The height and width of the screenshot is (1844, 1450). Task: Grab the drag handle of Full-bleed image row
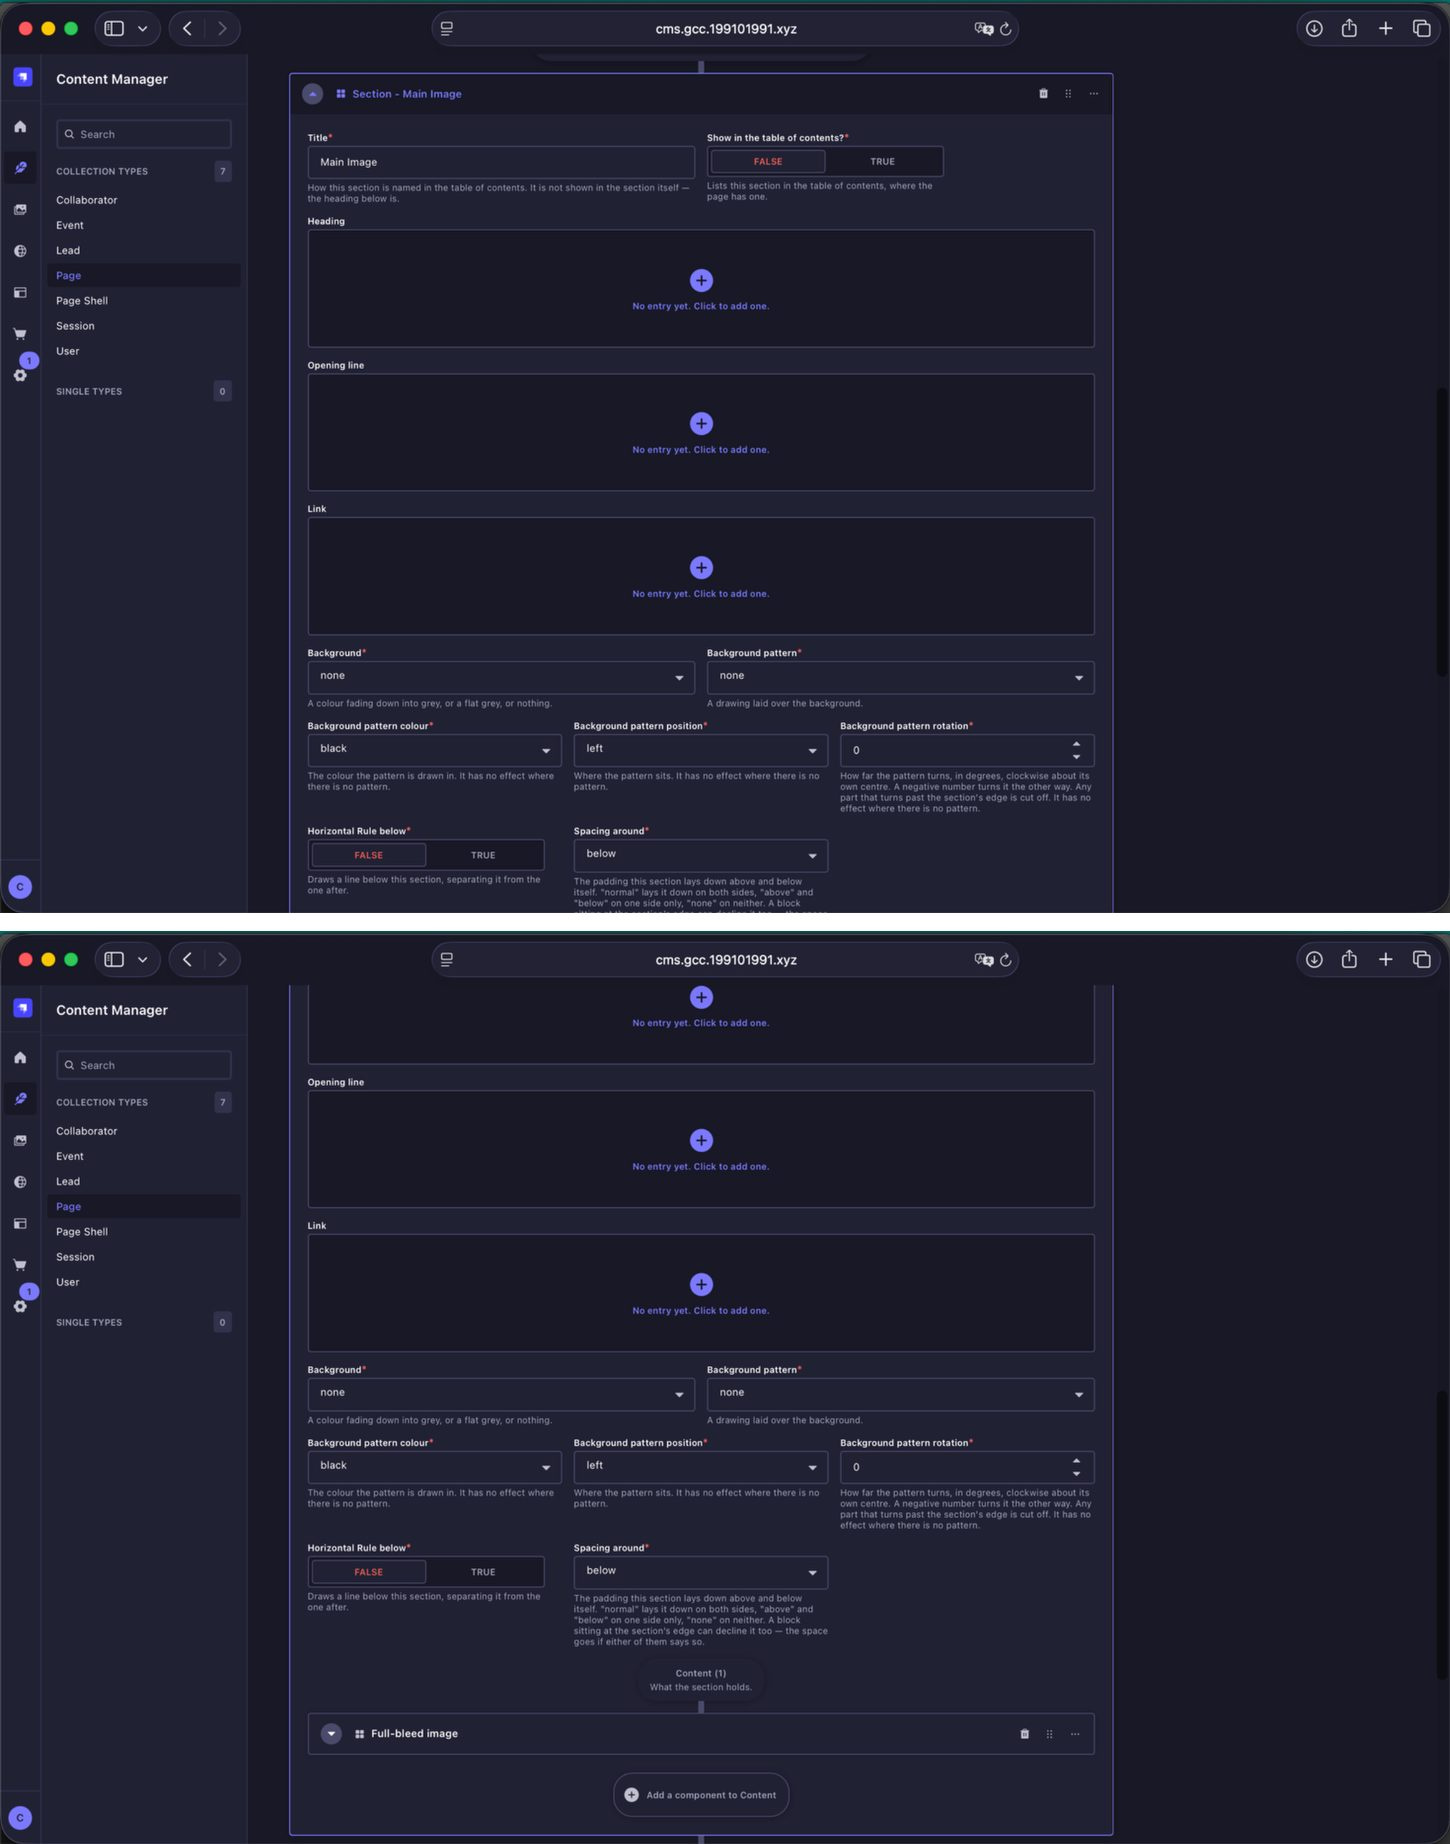click(x=1049, y=1734)
